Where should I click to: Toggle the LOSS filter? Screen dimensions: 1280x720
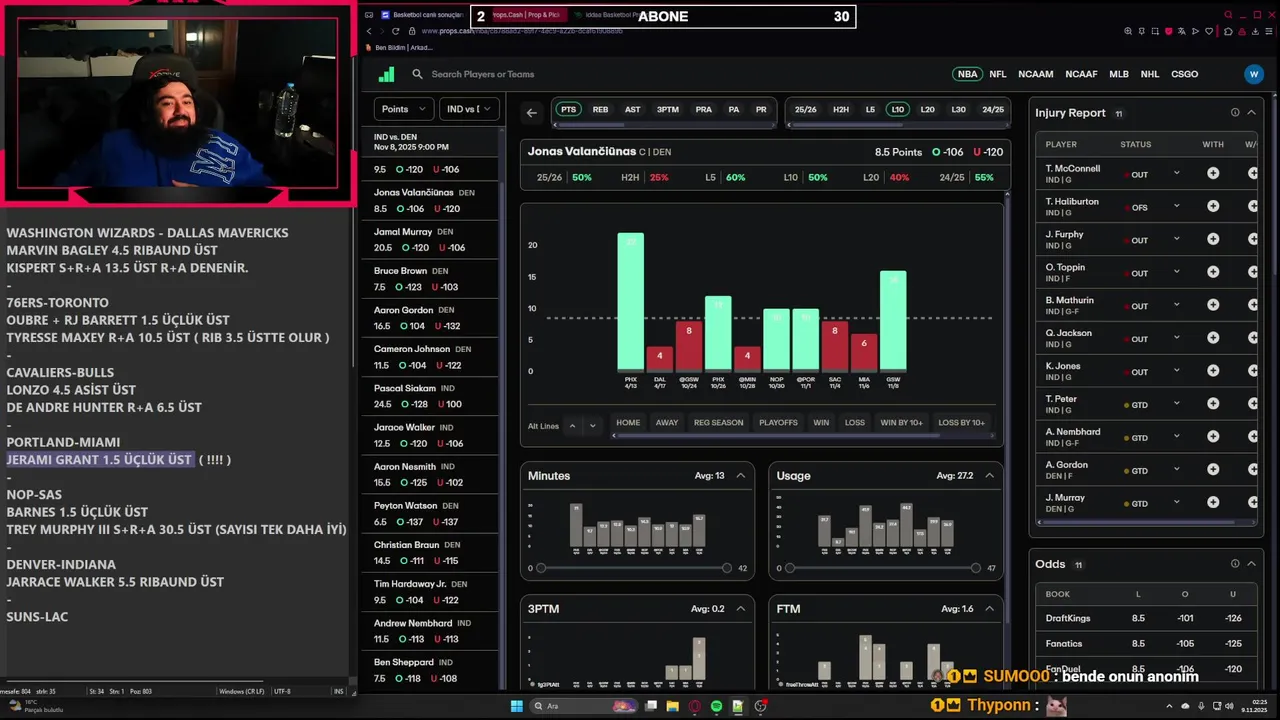[x=855, y=423]
